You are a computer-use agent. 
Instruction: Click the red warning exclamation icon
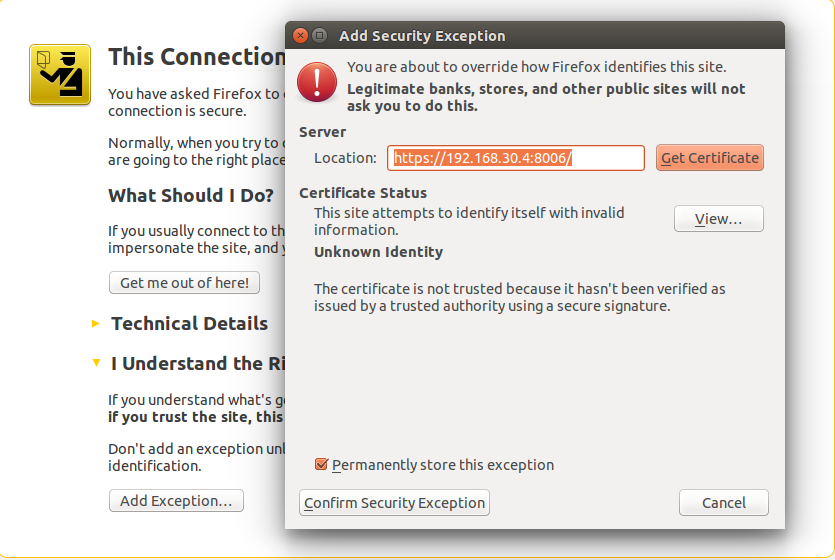(318, 80)
